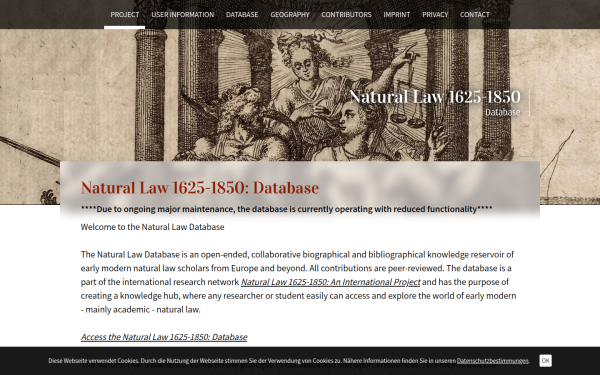Screen dimensions: 600x375
Task: Click 'Welcome to the Natural Law Database' text
Action: coord(152,227)
